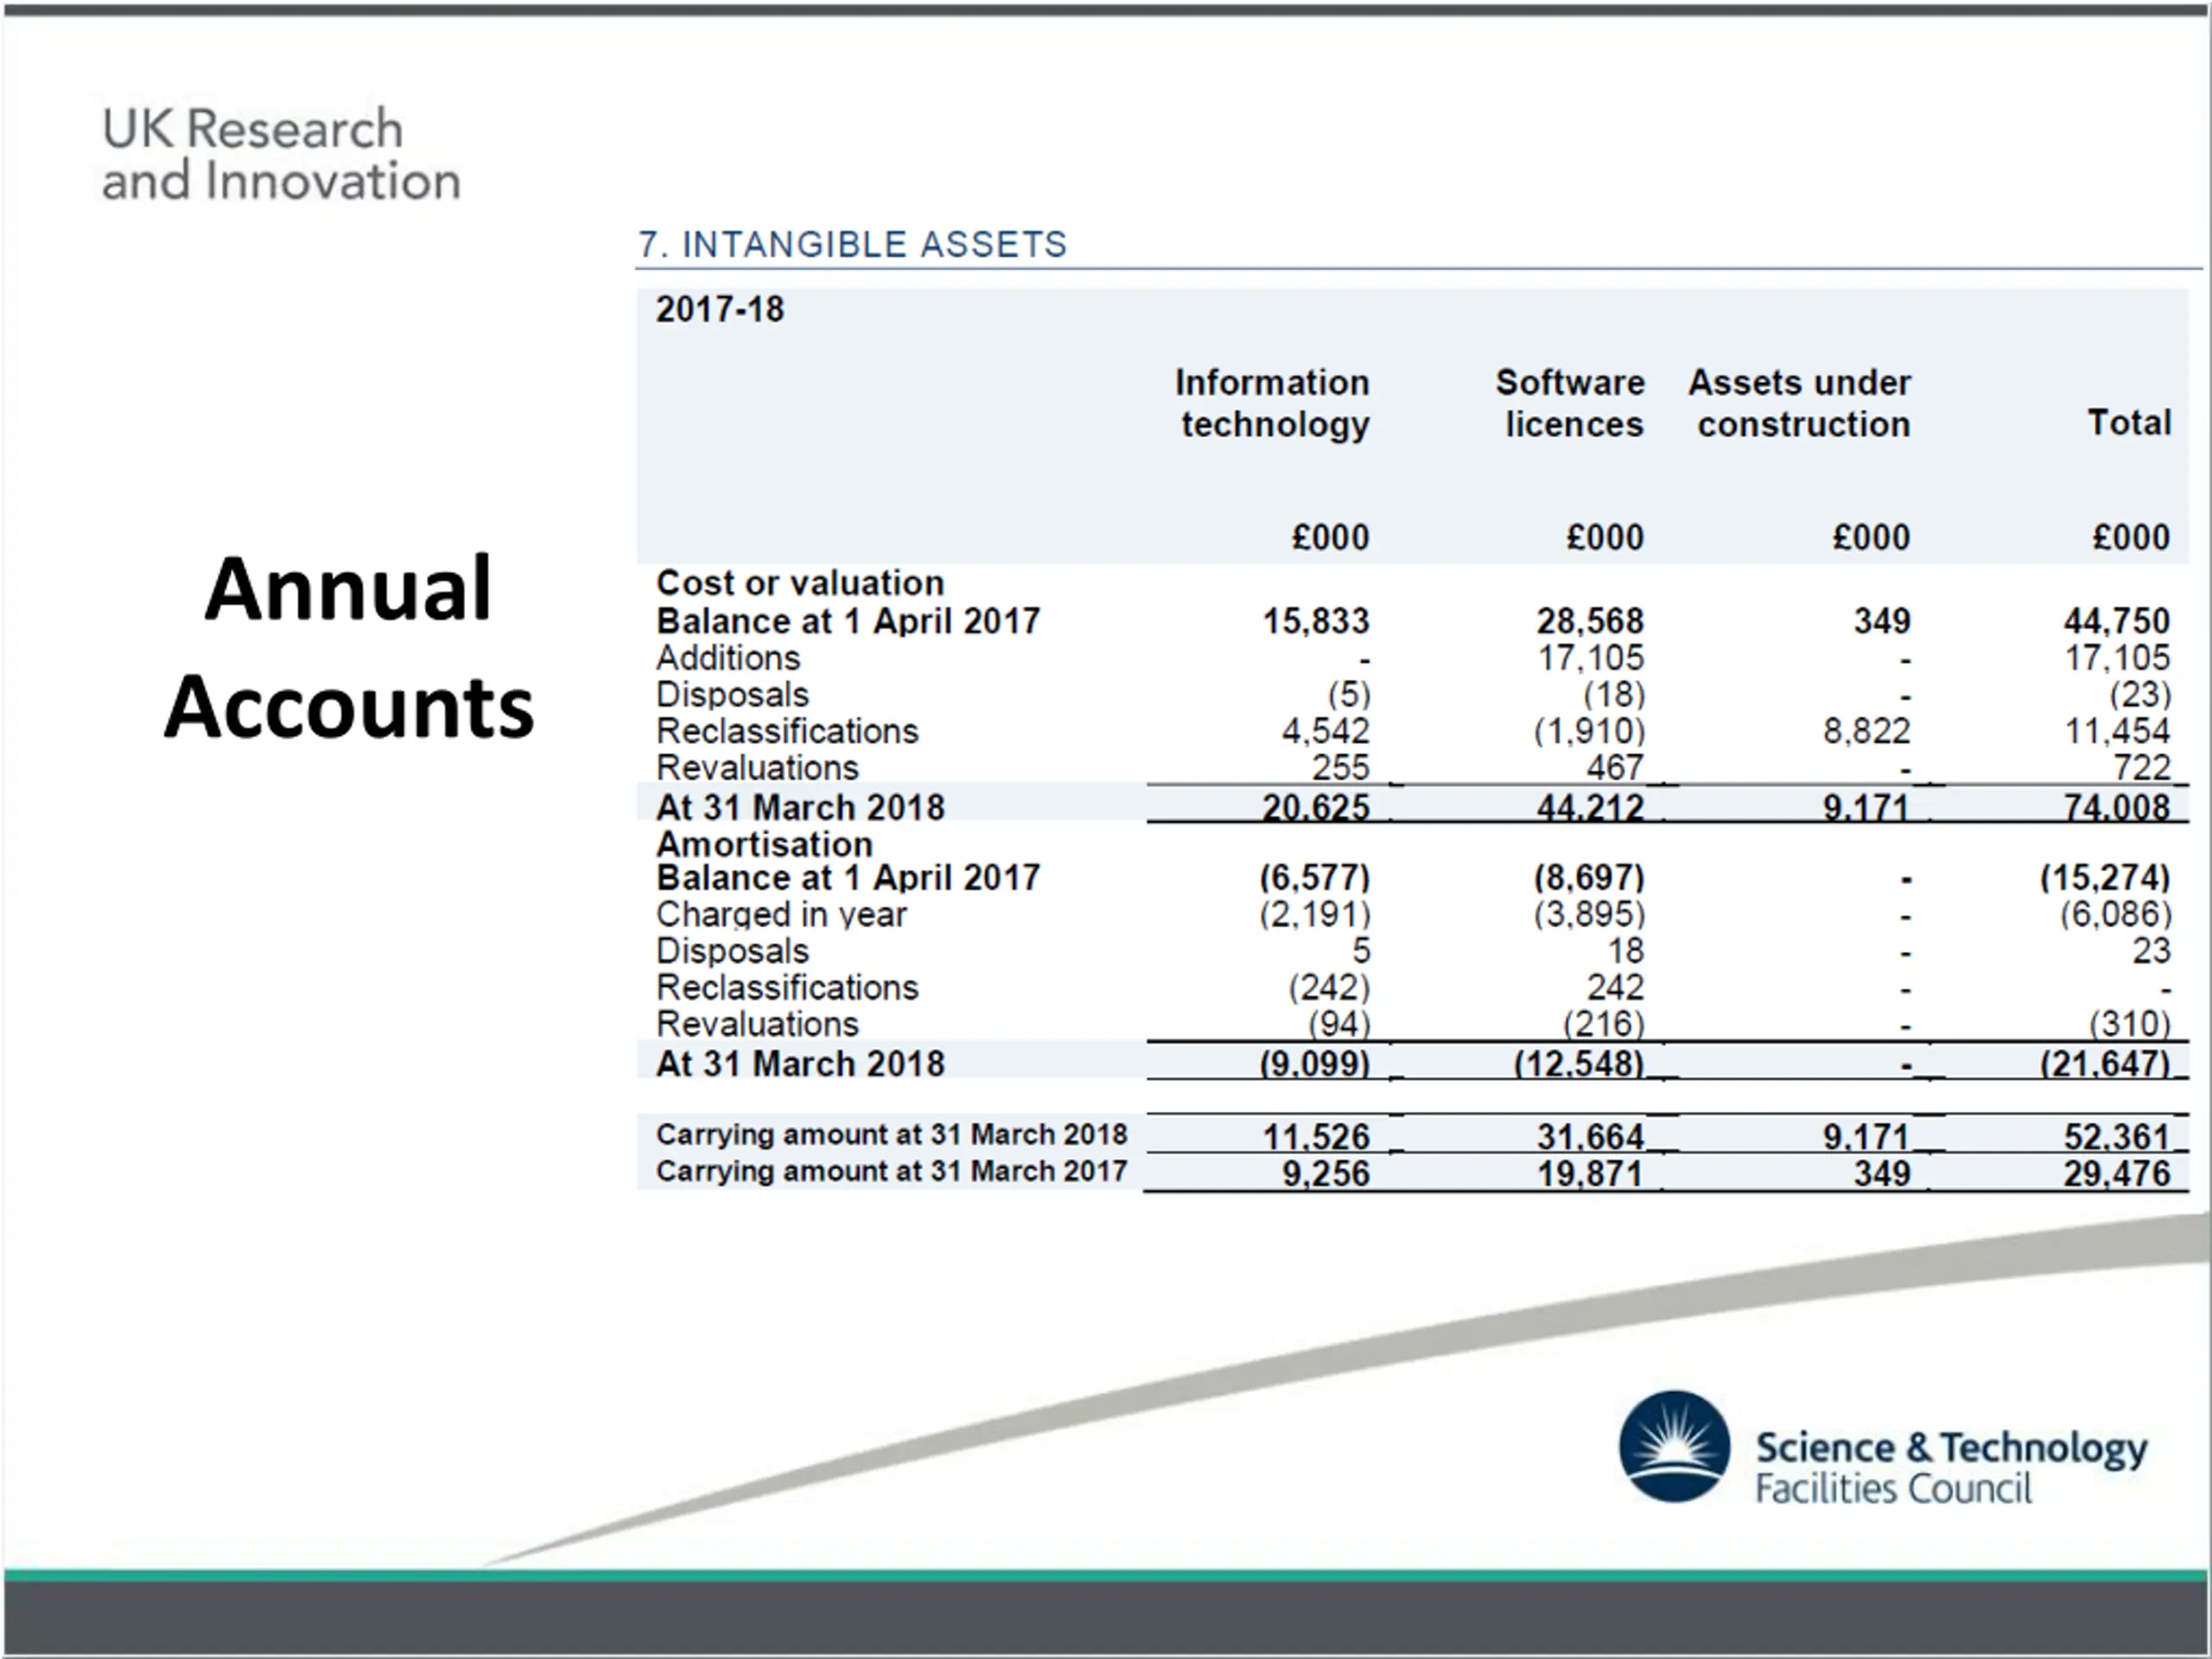Click the UK Research and Innovation logo
The height and width of the screenshot is (1659, 2212).
tap(281, 155)
